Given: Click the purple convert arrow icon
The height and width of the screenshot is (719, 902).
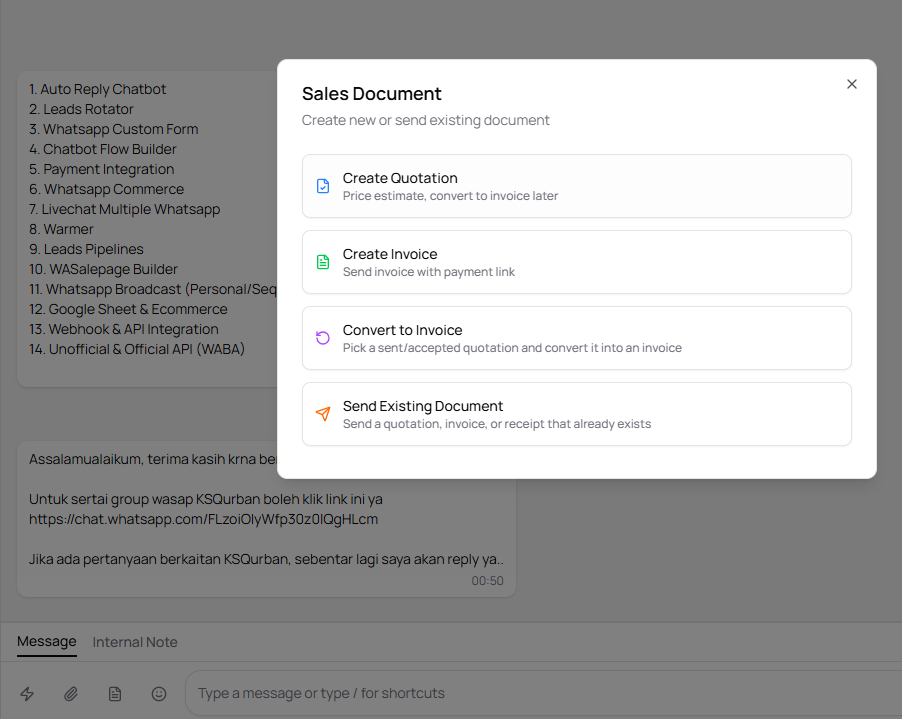Looking at the screenshot, I should [x=323, y=338].
